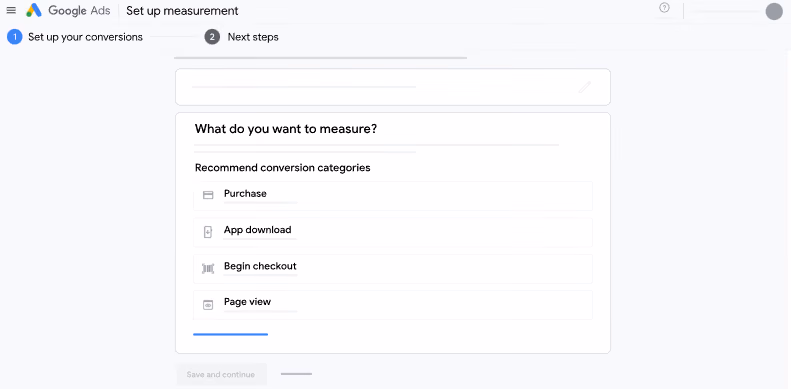
Task: Click the Google Ads logo
Action: click(68, 11)
